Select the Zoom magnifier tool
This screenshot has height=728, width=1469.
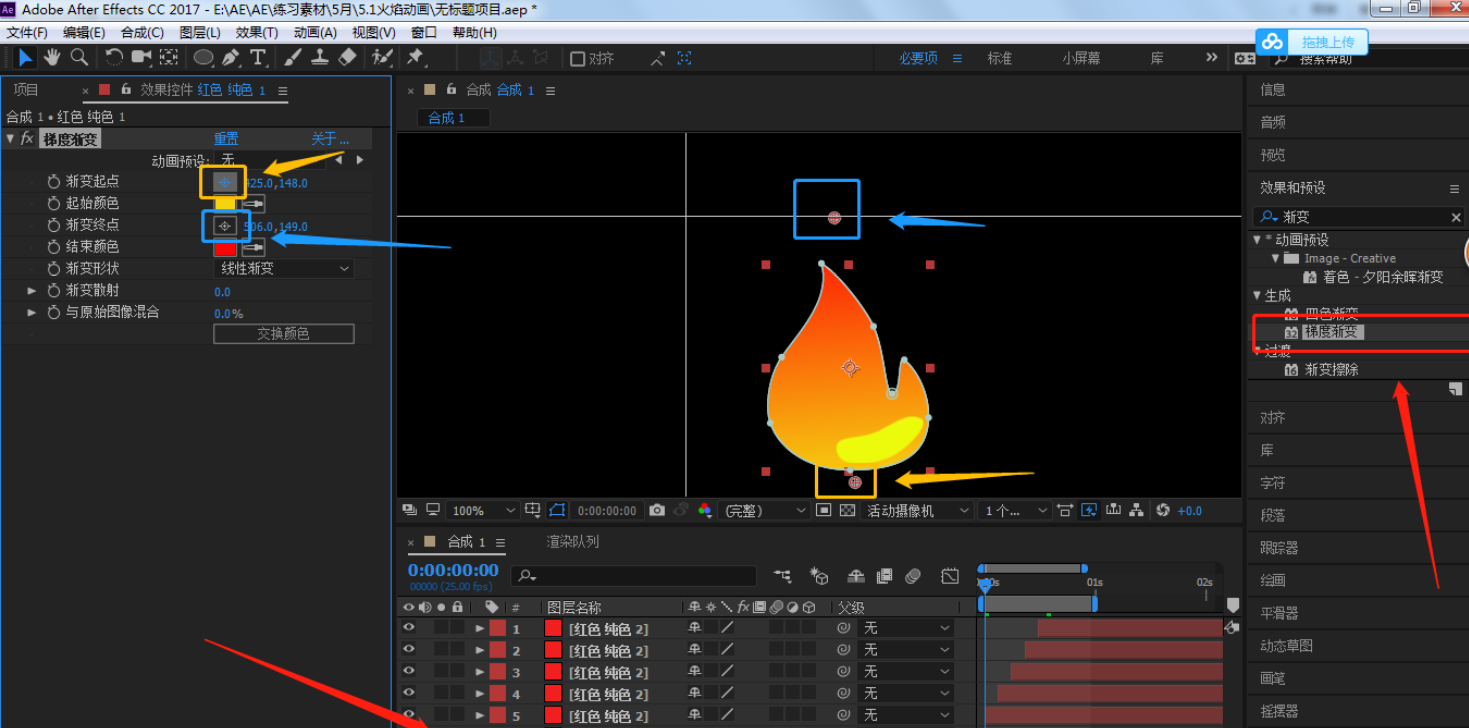coord(79,58)
